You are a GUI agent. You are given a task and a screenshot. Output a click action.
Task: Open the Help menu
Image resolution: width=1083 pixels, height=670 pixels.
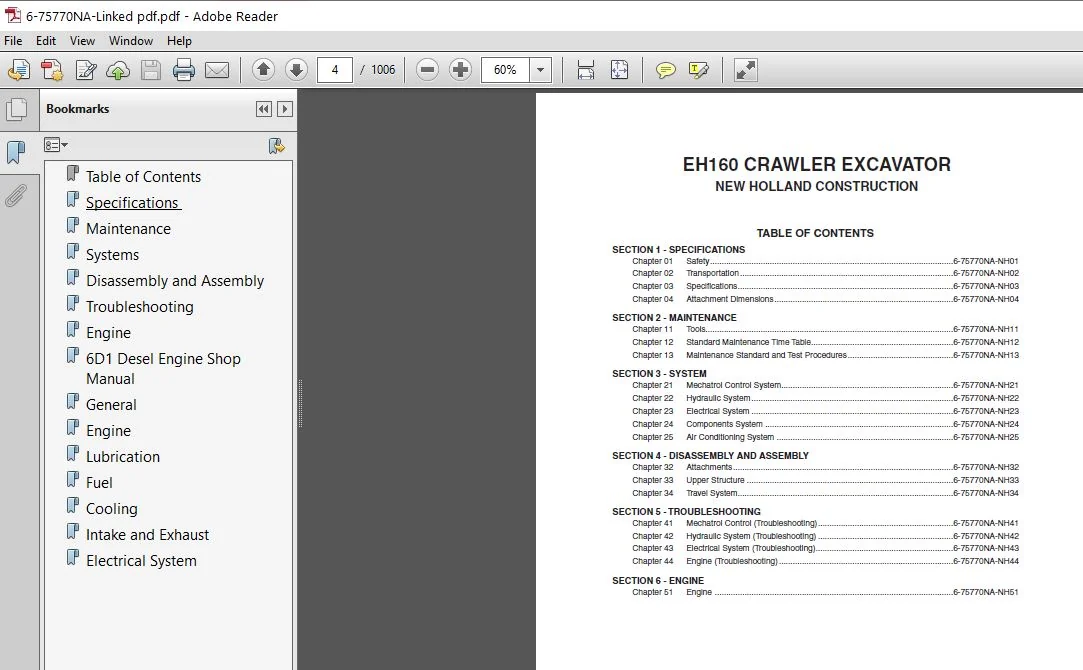click(x=179, y=41)
